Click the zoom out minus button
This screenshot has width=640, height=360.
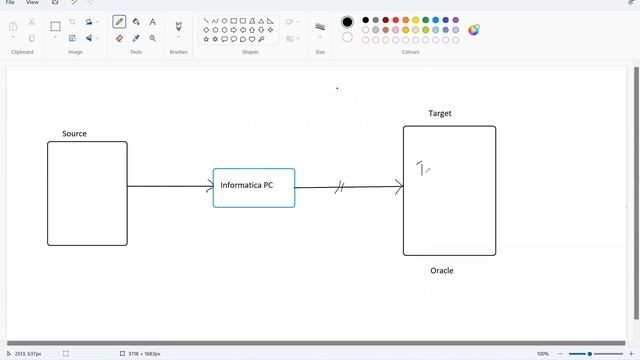click(560, 353)
